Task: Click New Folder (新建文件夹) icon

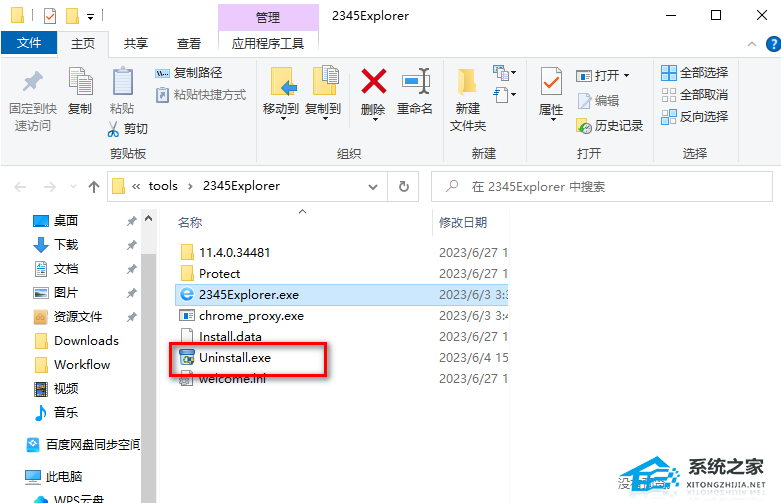Action: (467, 82)
